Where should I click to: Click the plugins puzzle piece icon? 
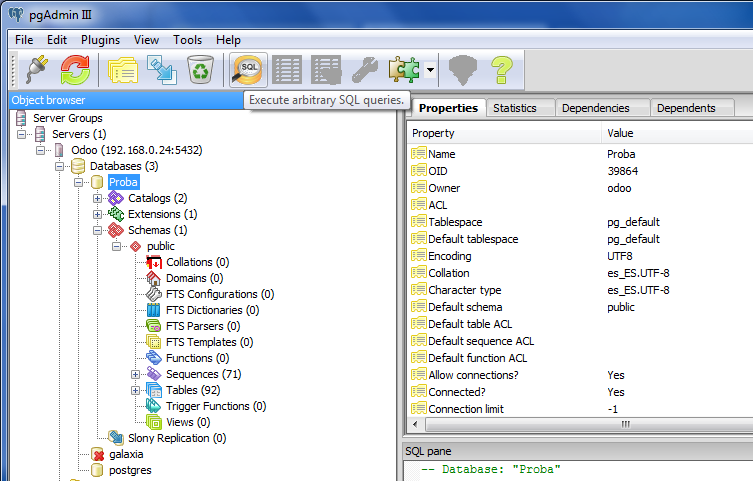404,70
